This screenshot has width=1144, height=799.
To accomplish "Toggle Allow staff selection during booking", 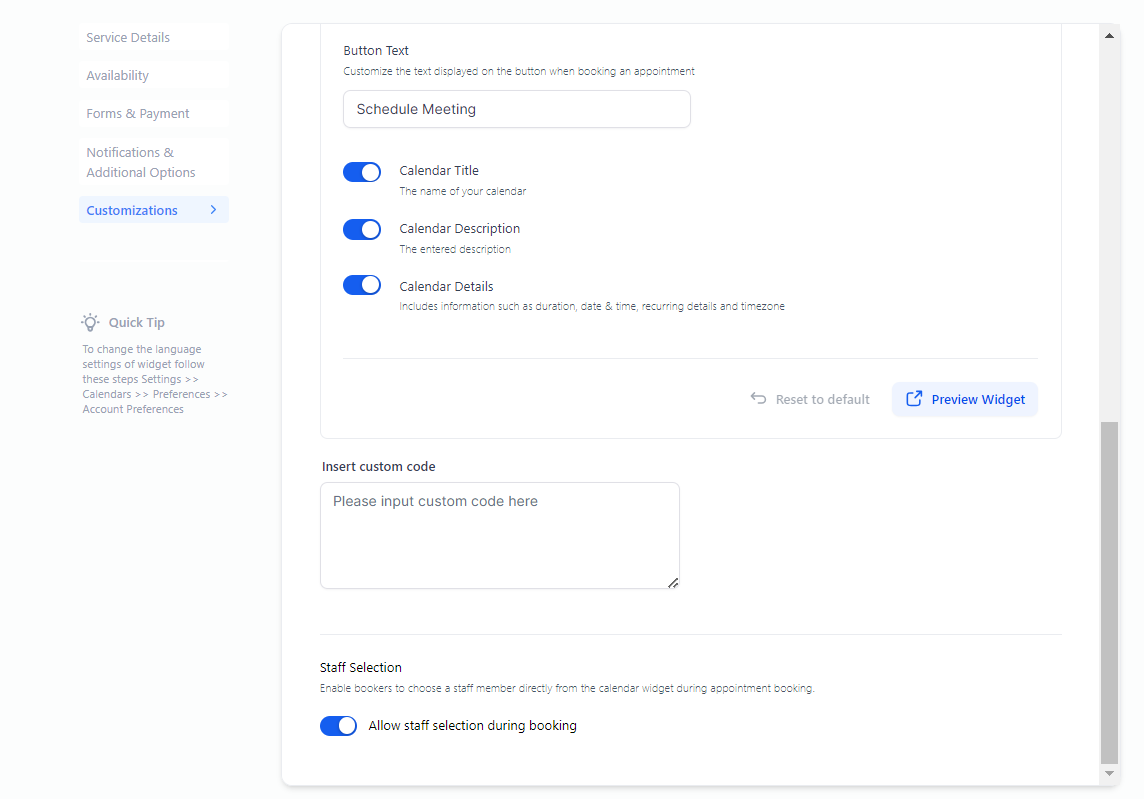I will [339, 726].
